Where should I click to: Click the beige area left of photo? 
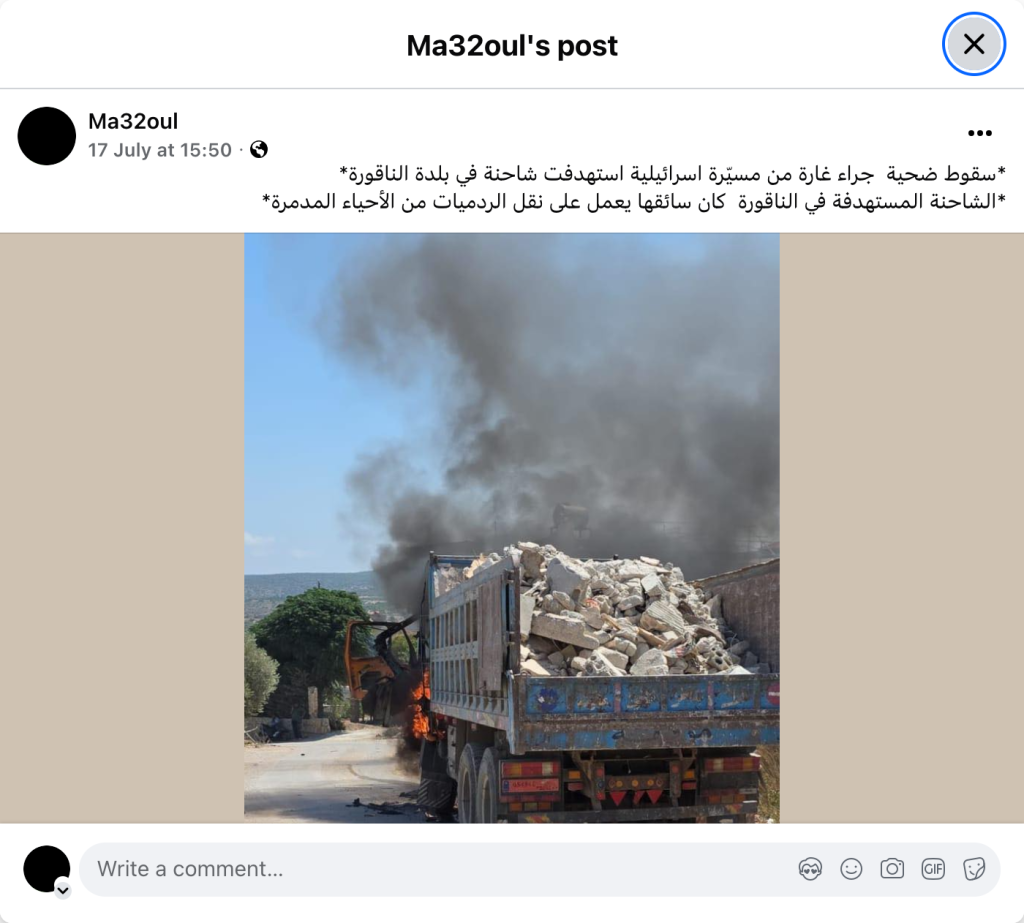point(122,528)
